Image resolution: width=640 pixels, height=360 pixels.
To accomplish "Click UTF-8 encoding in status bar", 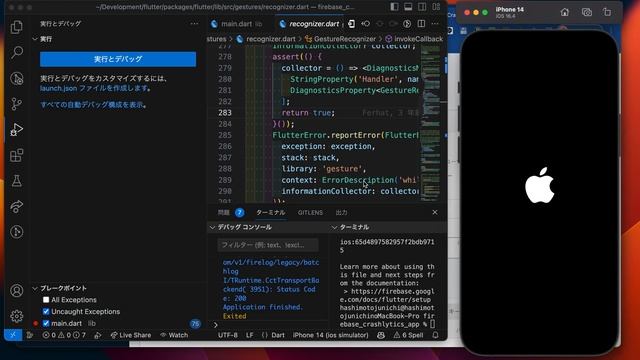I will [228, 335].
